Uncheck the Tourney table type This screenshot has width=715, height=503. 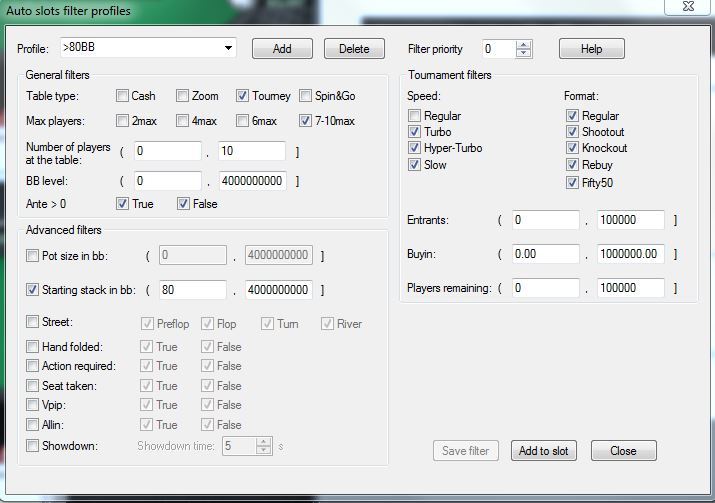[242, 96]
